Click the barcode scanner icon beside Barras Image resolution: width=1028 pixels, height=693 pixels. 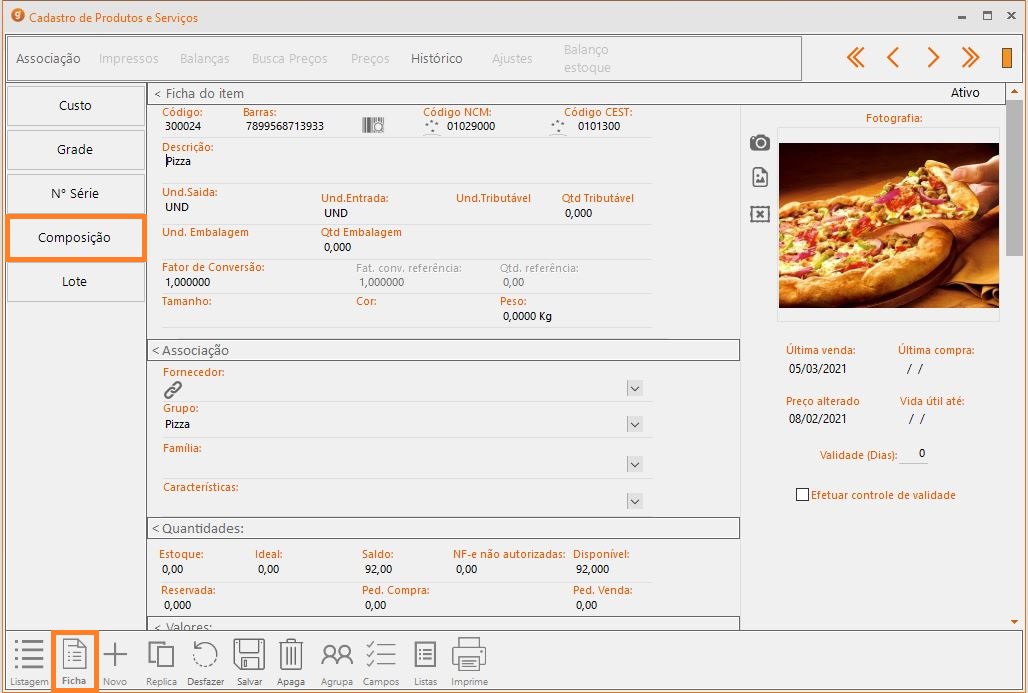[x=373, y=125]
